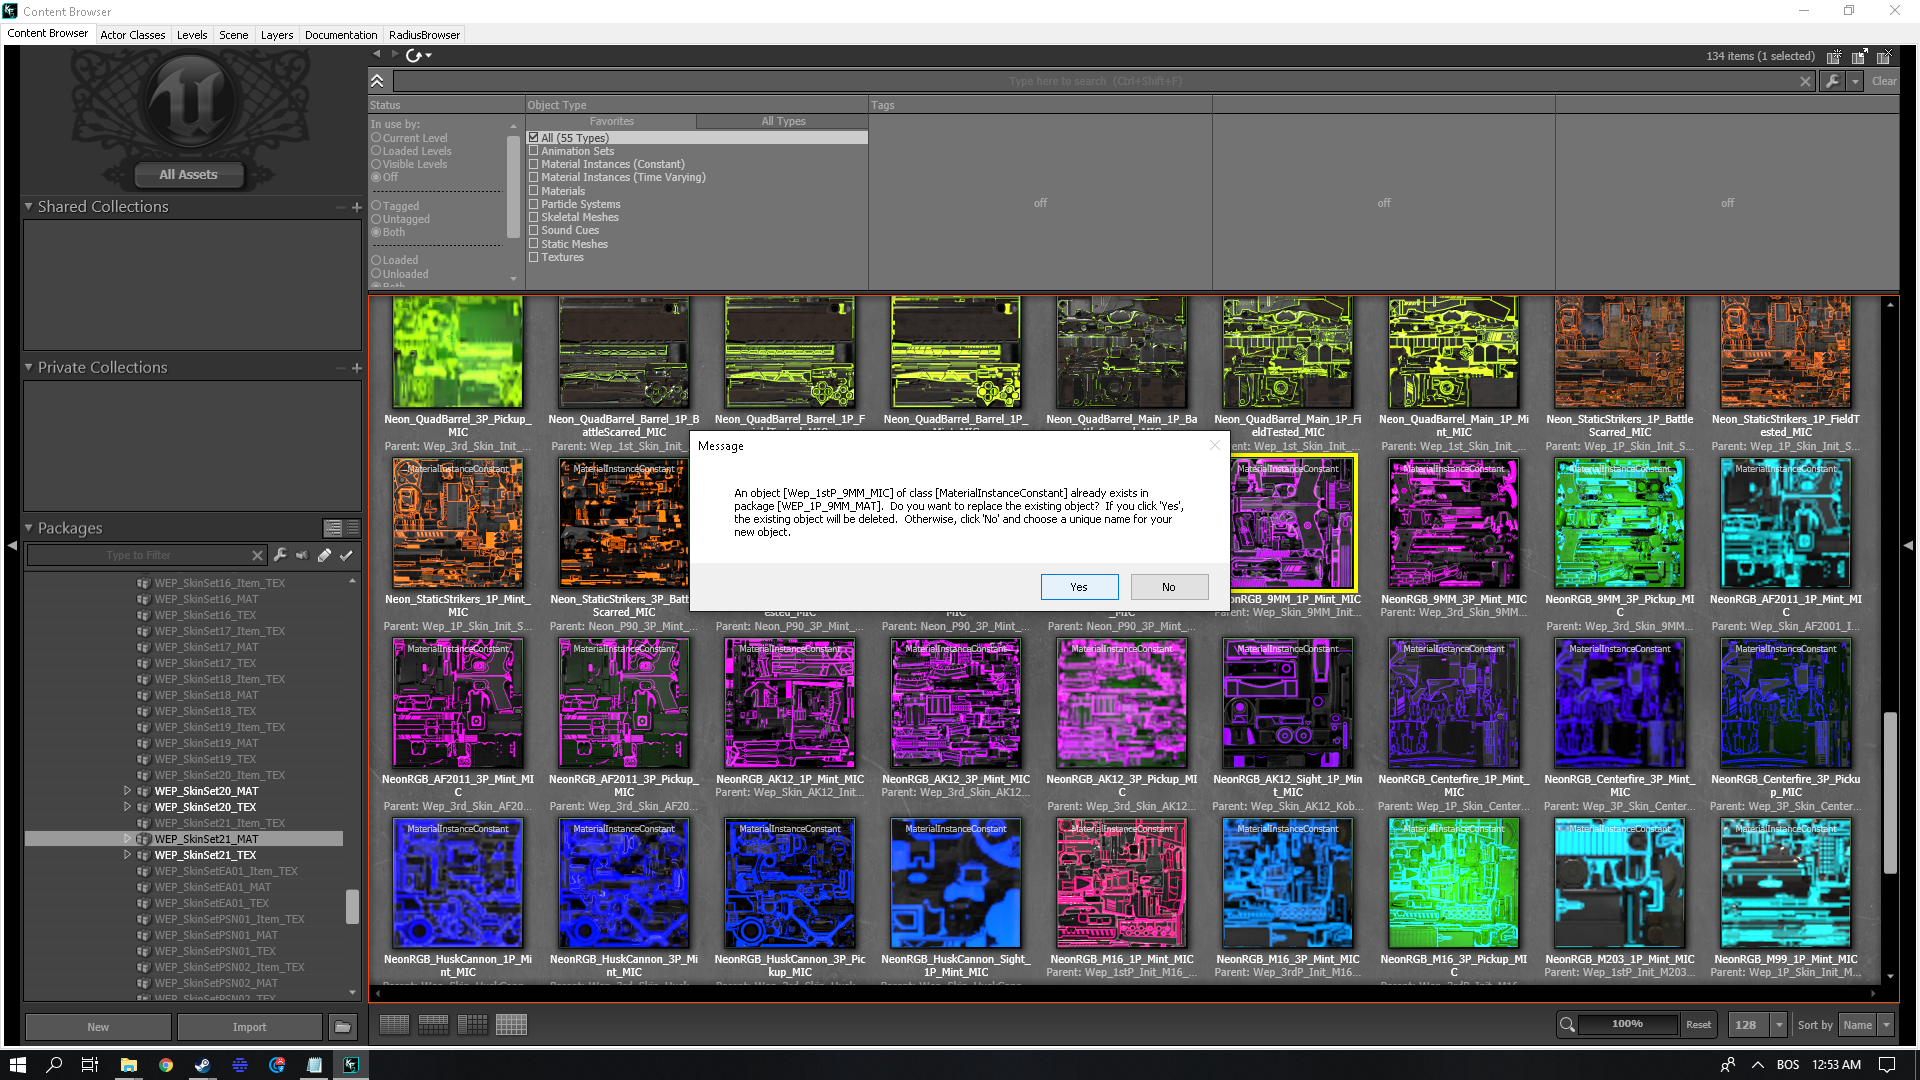
Task: Expand the WEP_SkinSet20_MAT package
Action: coord(127,791)
